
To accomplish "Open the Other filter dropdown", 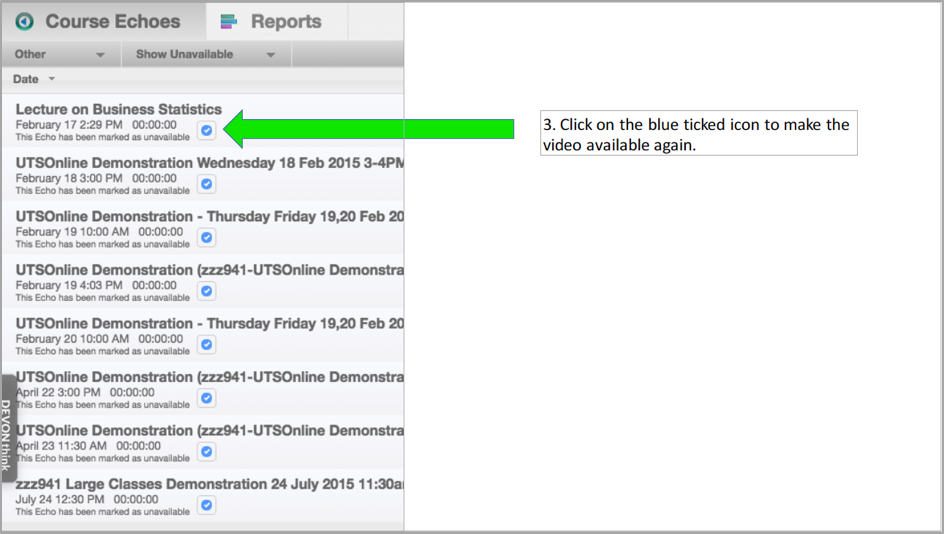I will click(x=60, y=54).
